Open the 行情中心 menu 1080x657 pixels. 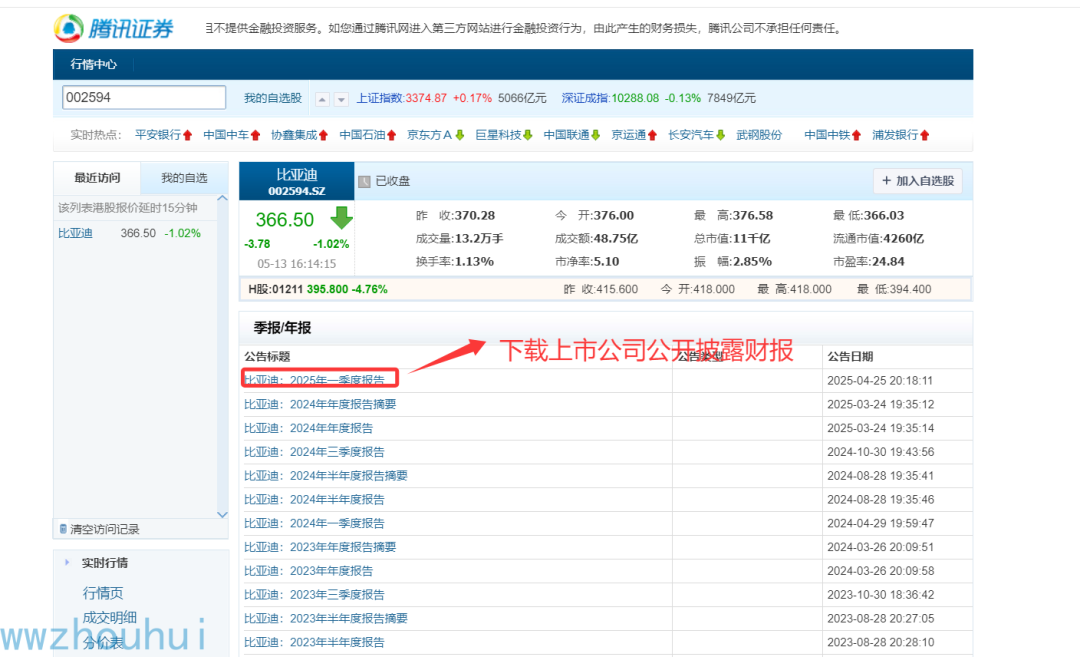click(94, 64)
